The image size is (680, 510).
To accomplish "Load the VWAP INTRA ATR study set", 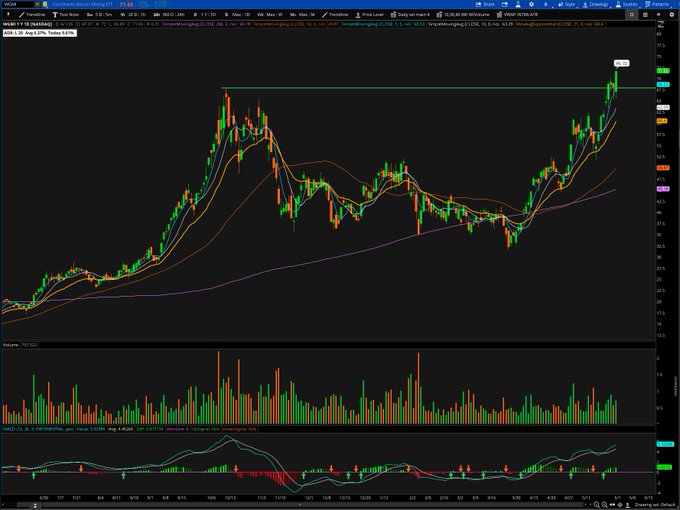I will [x=517, y=14].
